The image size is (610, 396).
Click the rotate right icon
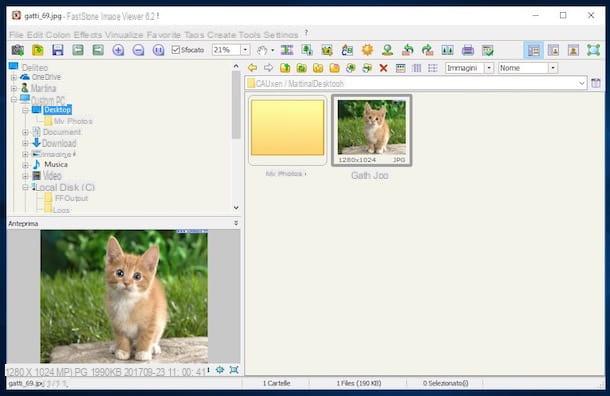tap(428, 50)
